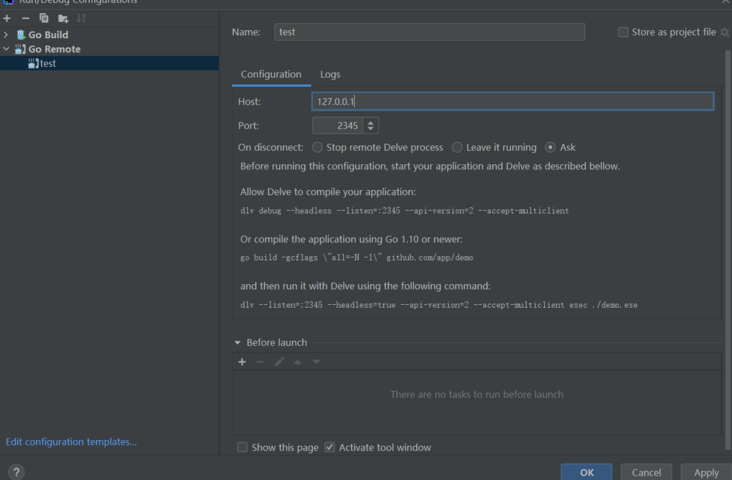Select the Configuration tab

coord(271,74)
